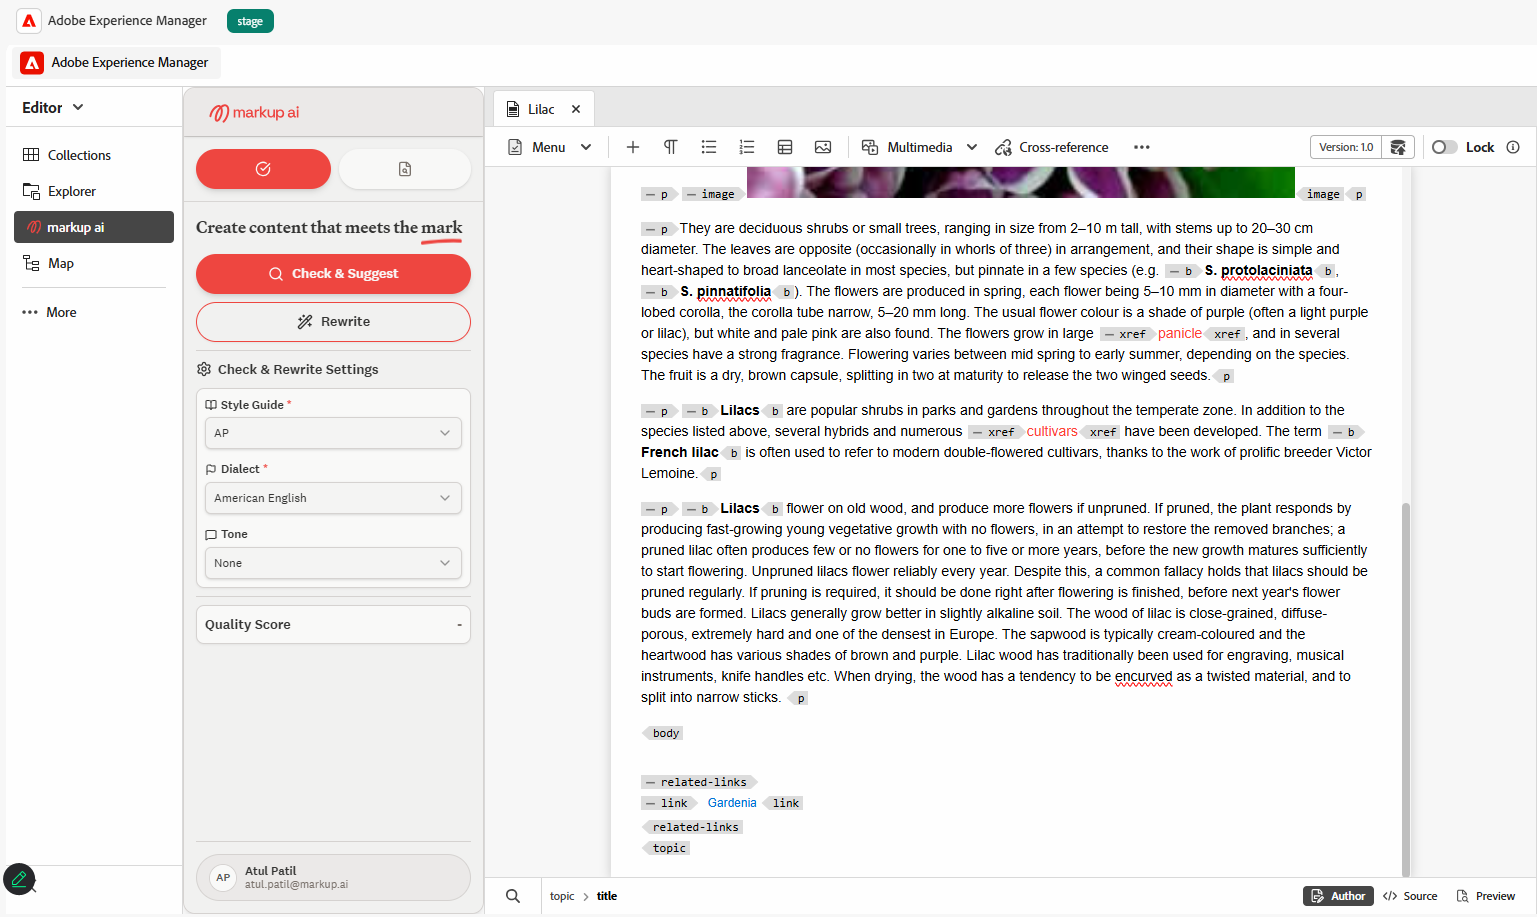Click the lilac image at top of document
The height and width of the screenshot is (917, 1537).
coord(1021,182)
